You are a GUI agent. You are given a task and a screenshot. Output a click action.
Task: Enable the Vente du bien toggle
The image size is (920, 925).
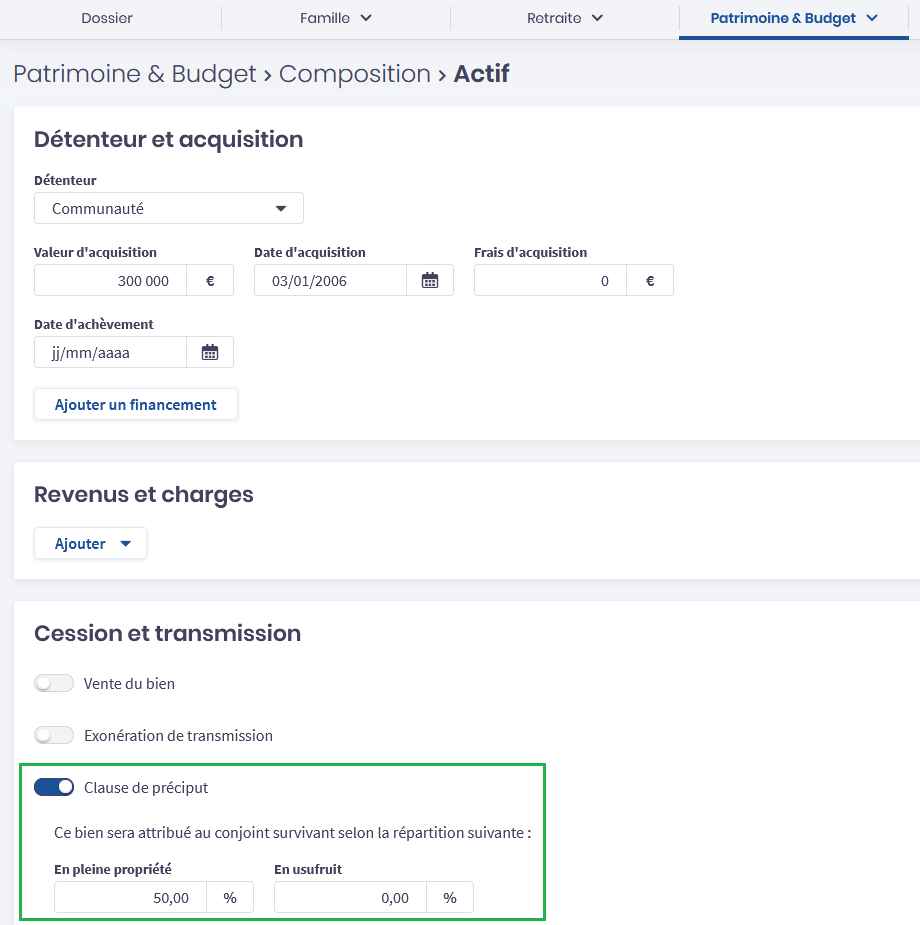(x=54, y=684)
